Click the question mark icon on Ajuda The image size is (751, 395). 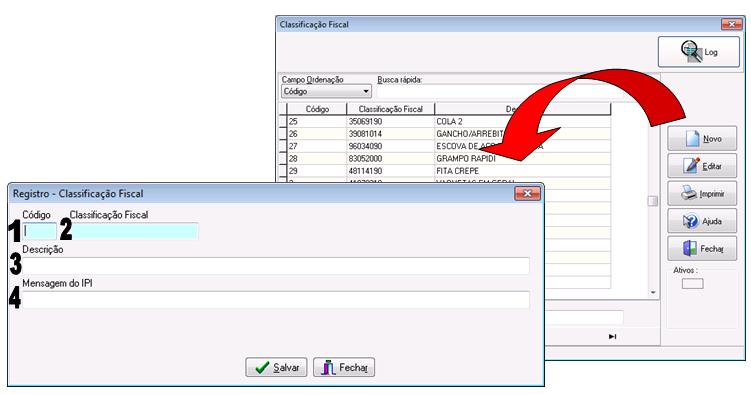point(690,221)
